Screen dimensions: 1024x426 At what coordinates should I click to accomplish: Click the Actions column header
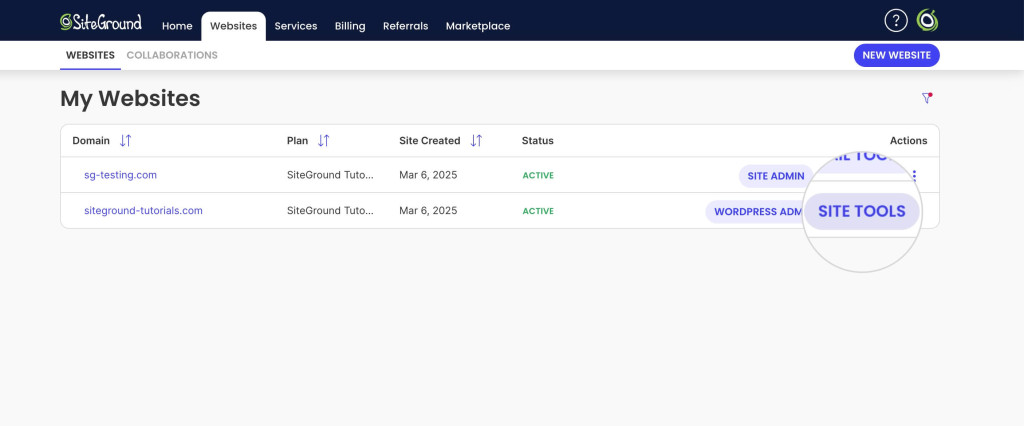tap(908, 140)
